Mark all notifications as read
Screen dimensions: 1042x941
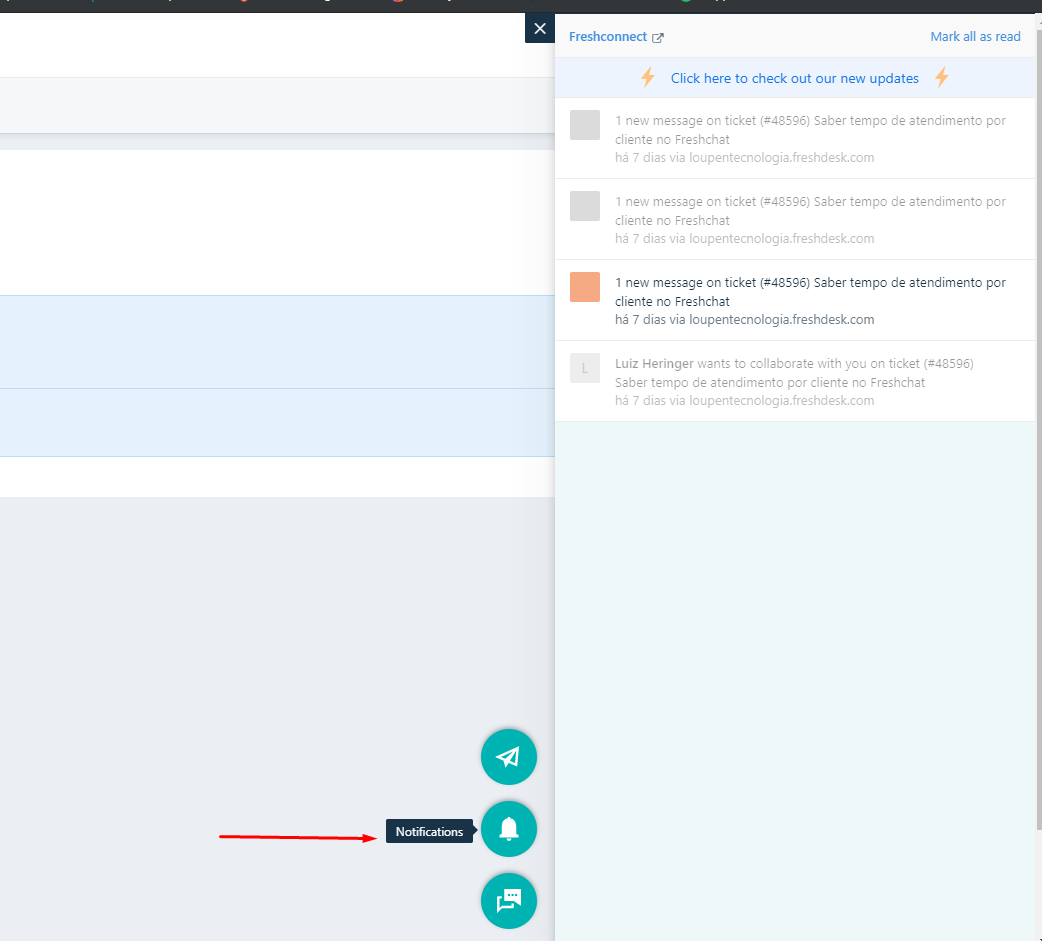[975, 37]
